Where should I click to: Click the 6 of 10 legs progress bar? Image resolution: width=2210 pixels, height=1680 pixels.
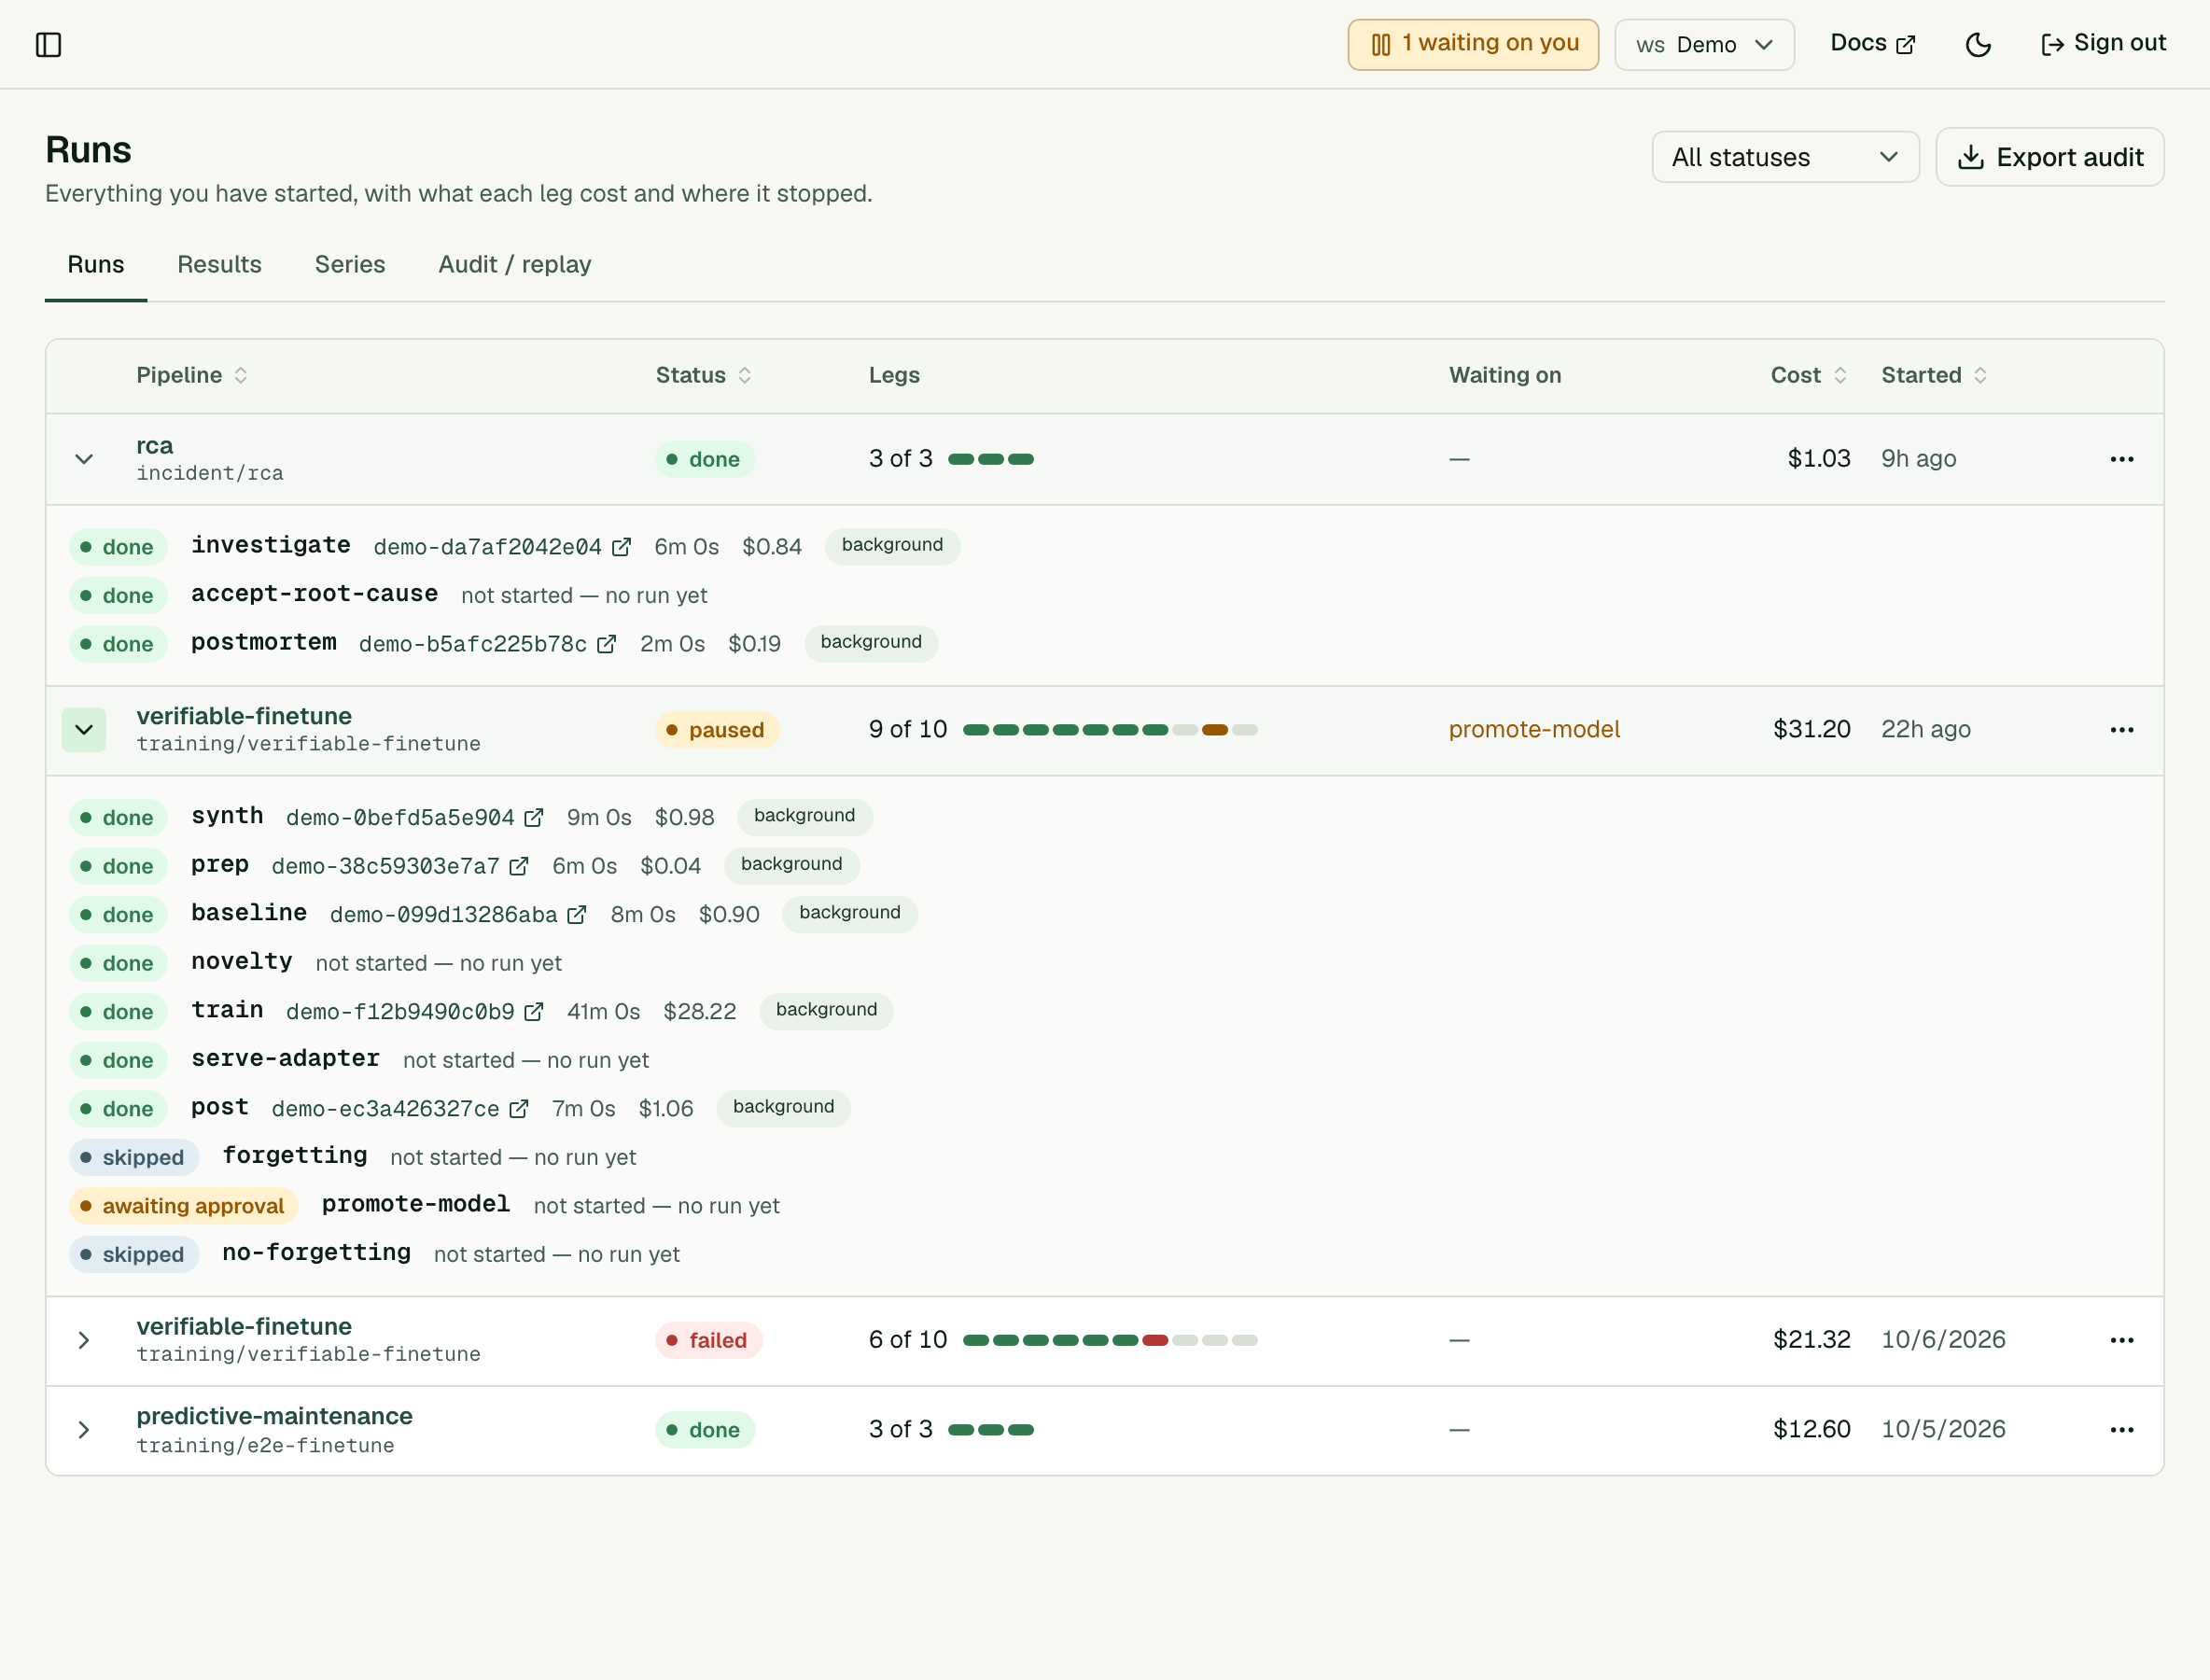[x=1110, y=1340]
